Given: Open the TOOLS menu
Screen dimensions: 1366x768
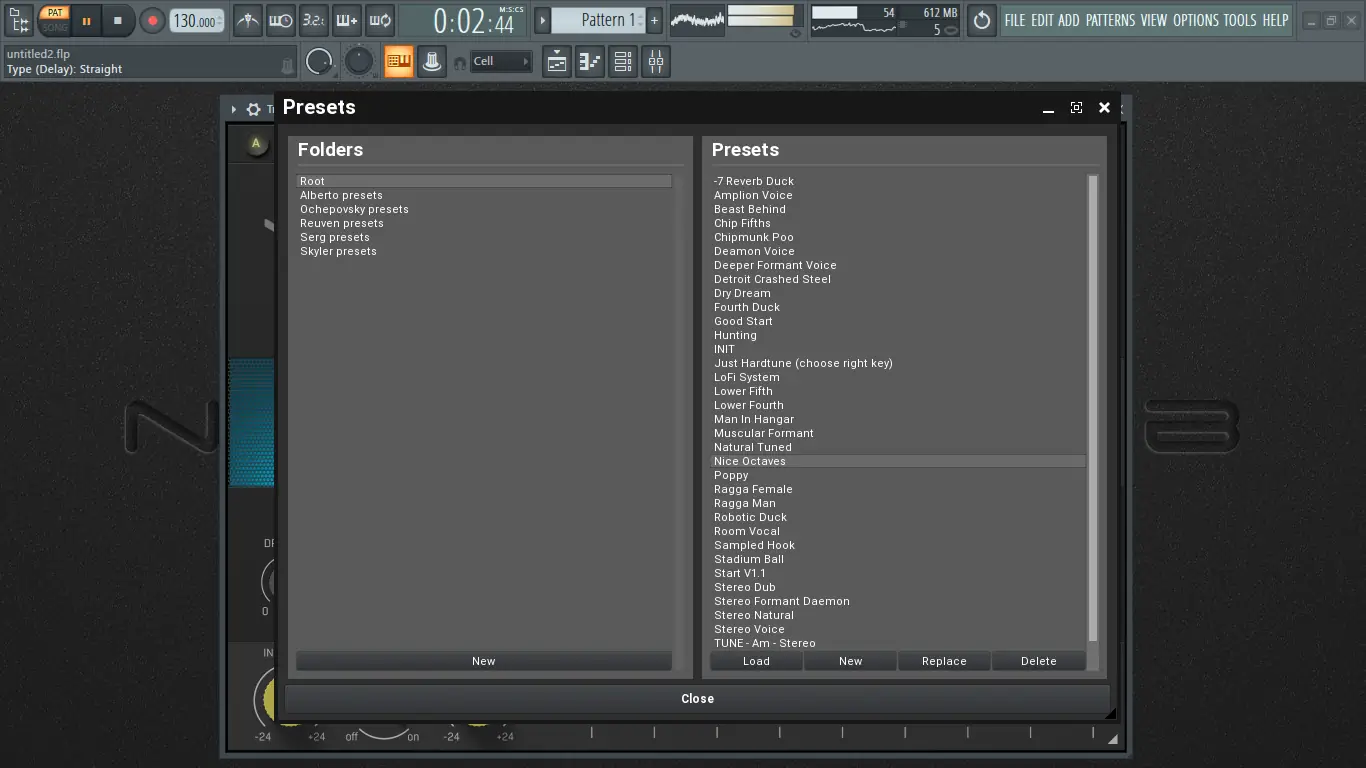Looking at the screenshot, I should [1240, 20].
